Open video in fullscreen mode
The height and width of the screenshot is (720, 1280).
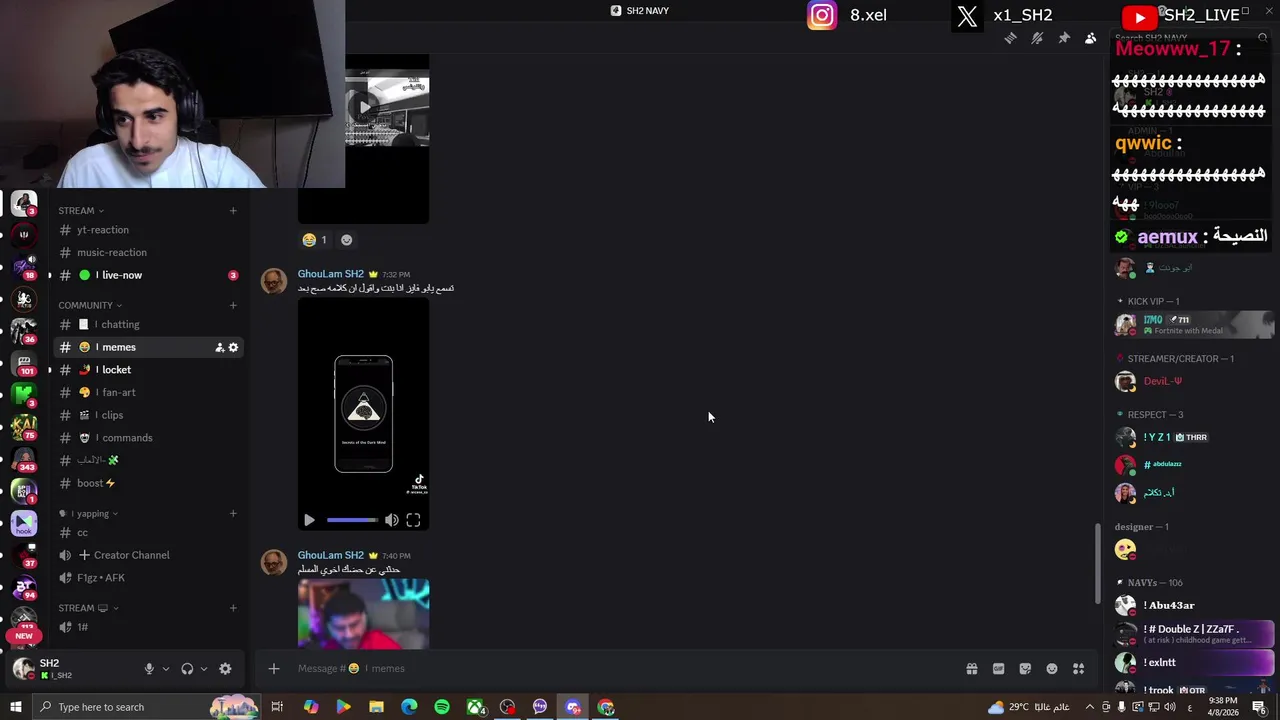click(x=413, y=520)
